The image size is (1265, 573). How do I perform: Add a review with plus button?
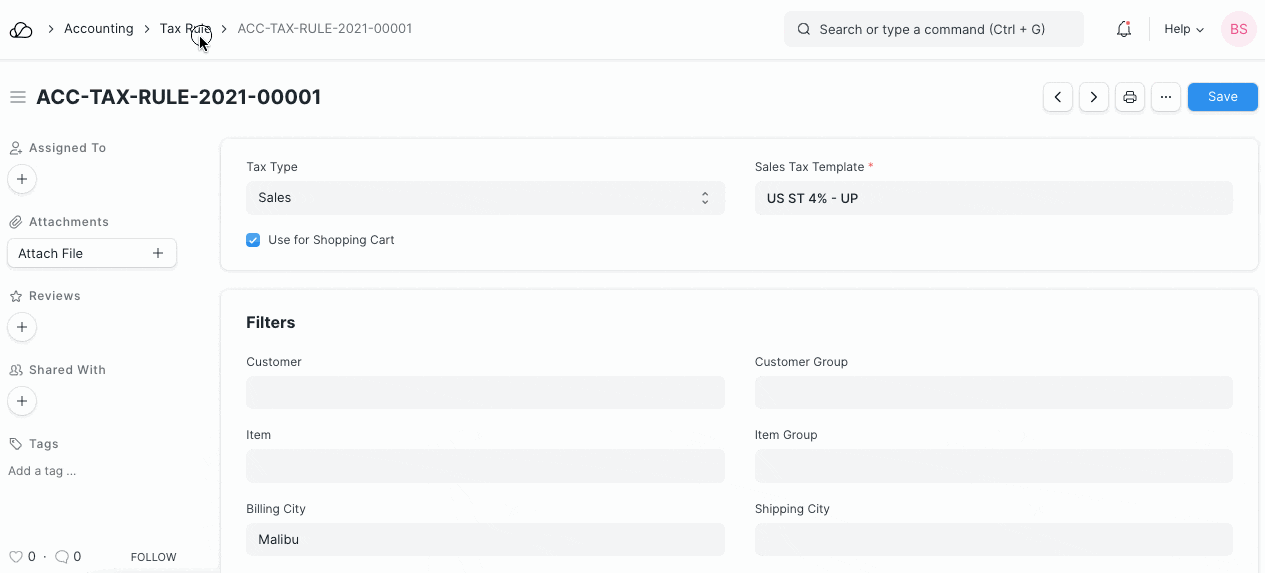click(22, 327)
